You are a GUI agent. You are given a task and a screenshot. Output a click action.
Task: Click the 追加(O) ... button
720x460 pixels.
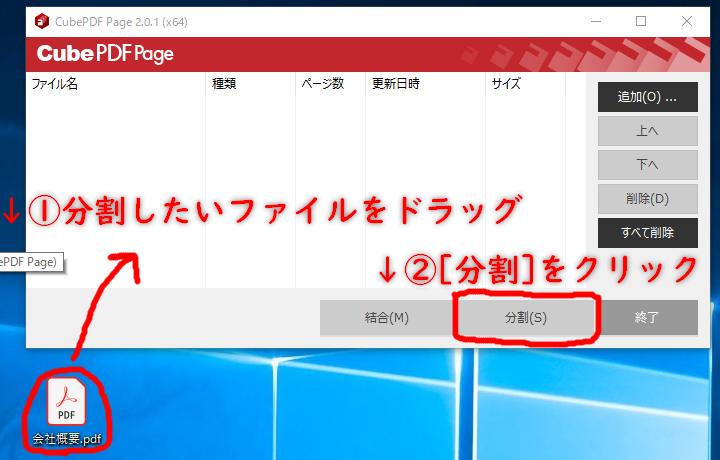[x=647, y=97]
